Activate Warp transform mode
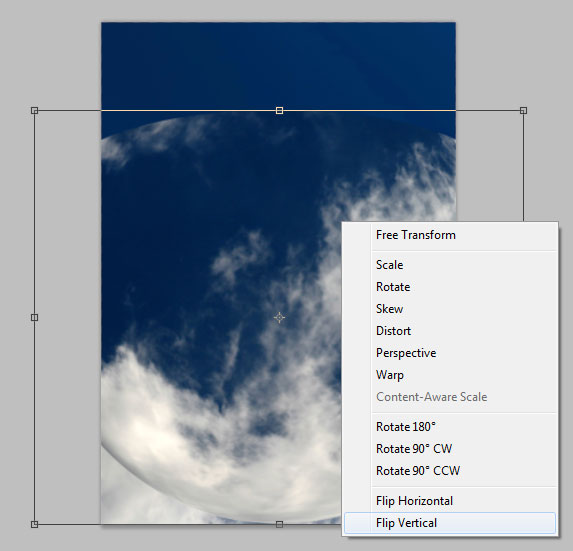573x551 pixels. tap(450, 375)
